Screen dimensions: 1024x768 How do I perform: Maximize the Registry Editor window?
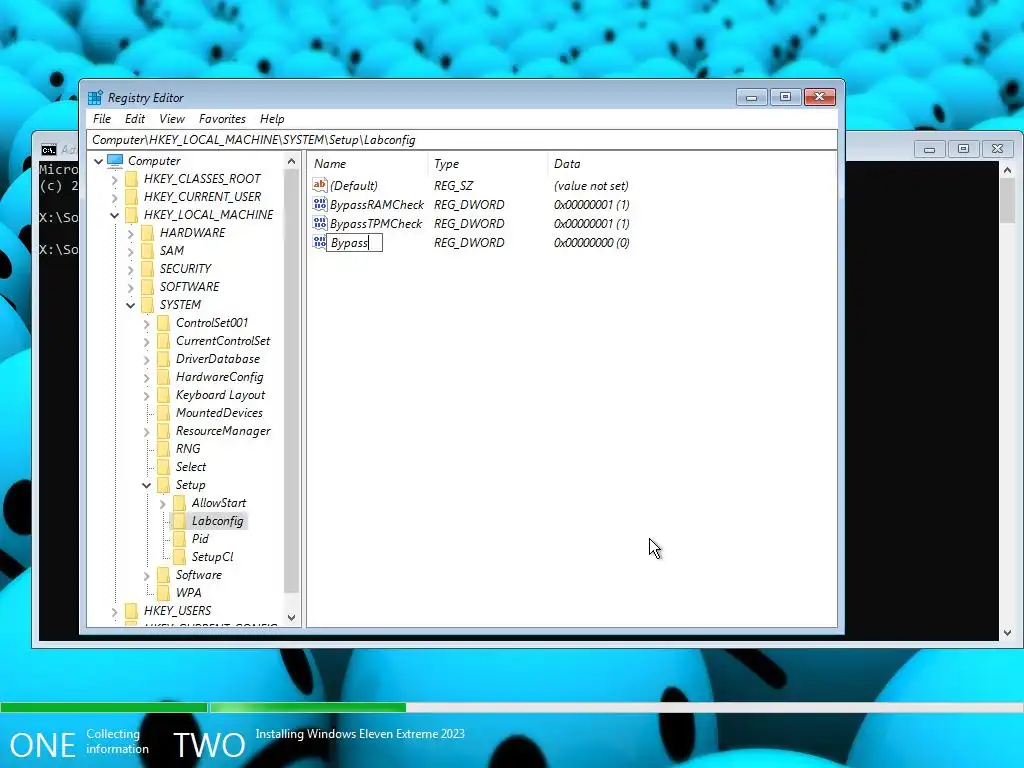tap(786, 97)
